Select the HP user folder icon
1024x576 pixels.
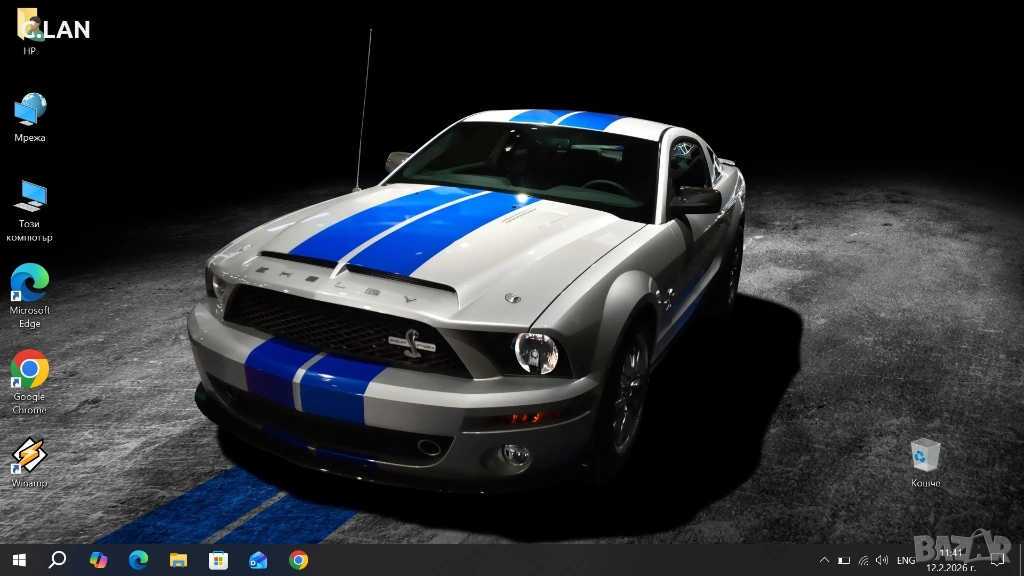pyautogui.click(x=29, y=26)
